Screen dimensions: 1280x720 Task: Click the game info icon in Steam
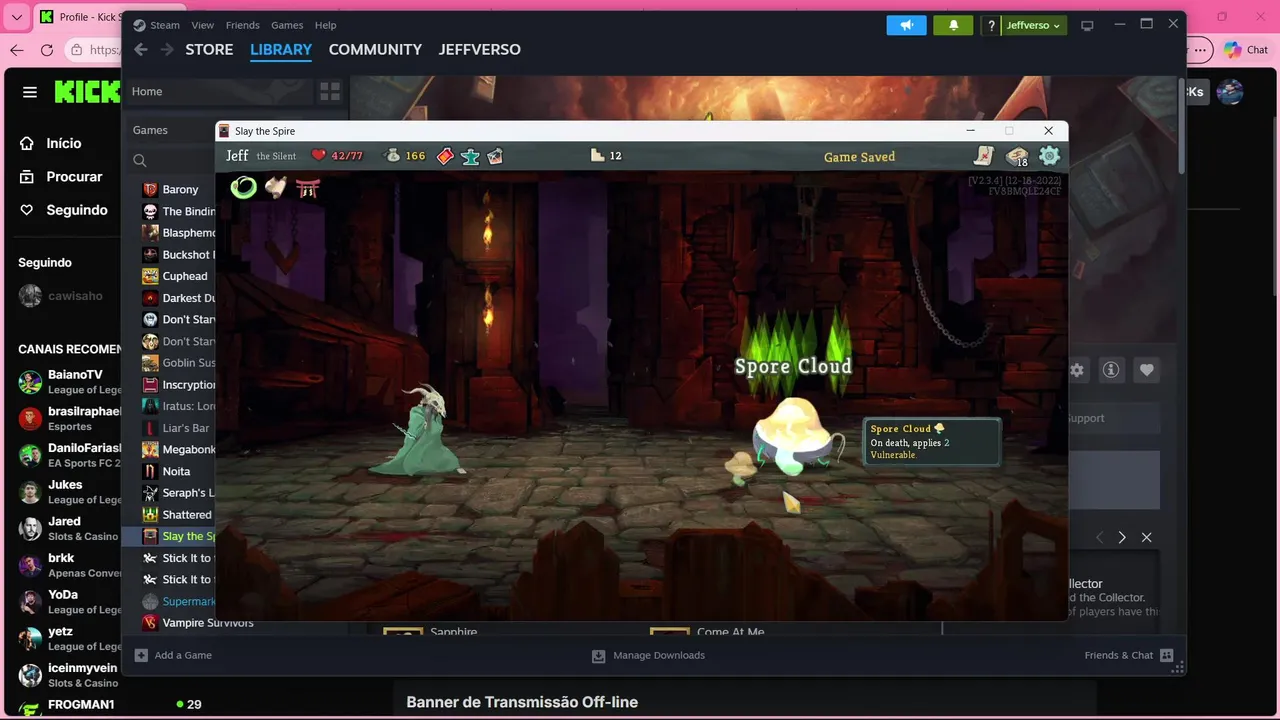coord(1111,370)
